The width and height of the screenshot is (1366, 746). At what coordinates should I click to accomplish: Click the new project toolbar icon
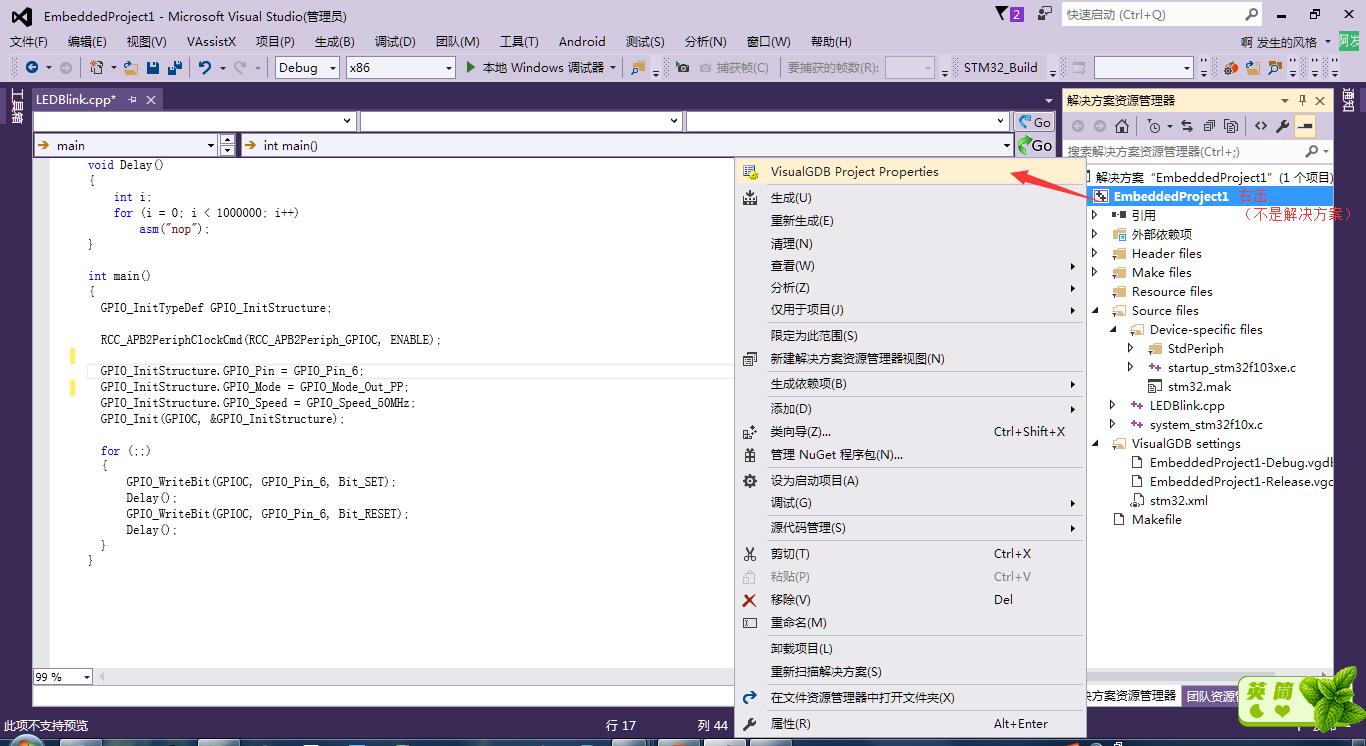click(97, 67)
